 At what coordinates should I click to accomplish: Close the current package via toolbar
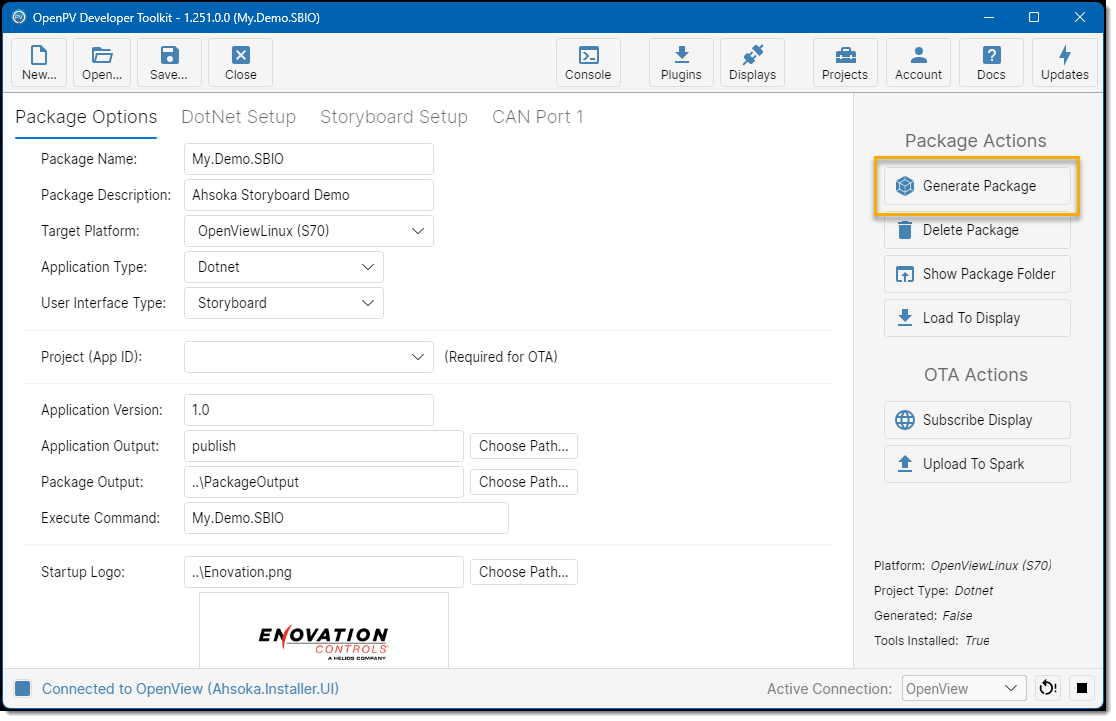241,63
